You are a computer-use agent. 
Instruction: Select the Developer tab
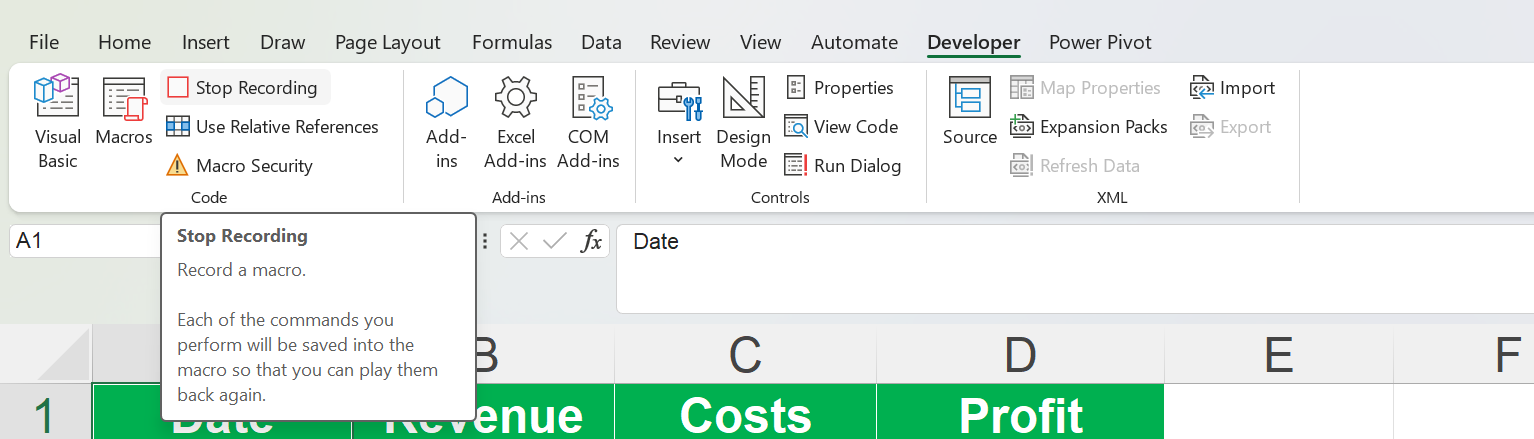(x=974, y=42)
